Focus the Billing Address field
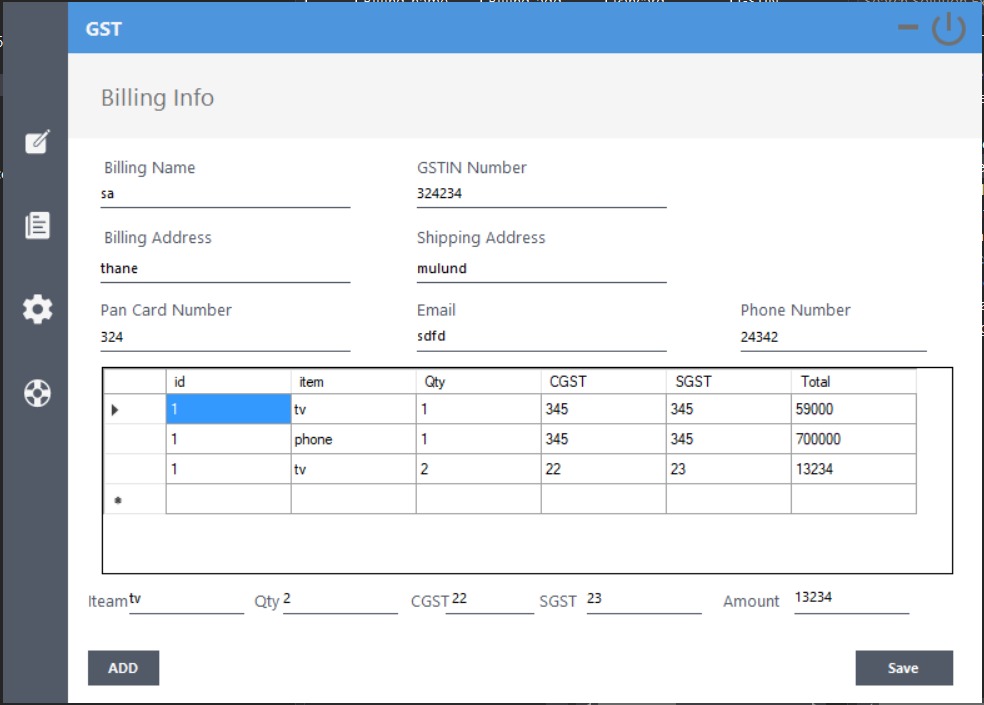This screenshot has width=984, height=705. 225,269
